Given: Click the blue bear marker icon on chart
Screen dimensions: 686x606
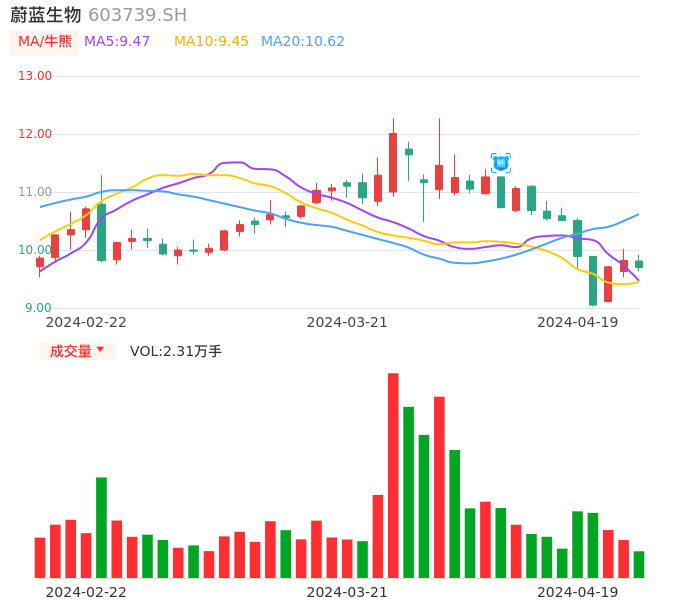Looking at the screenshot, I should pos(501,162).
